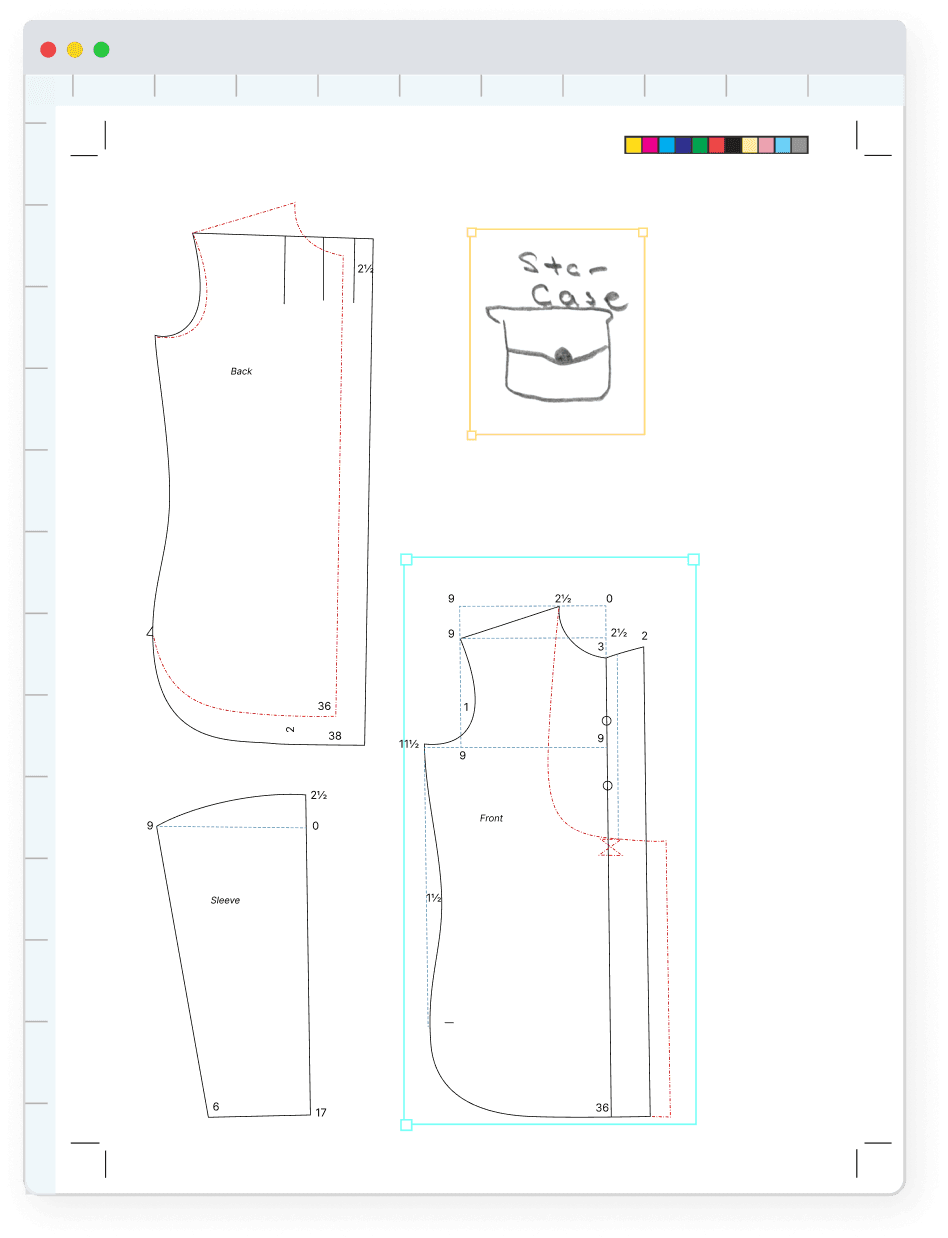
Task: Pick the light blue color swatch
Action: [783, 145]
